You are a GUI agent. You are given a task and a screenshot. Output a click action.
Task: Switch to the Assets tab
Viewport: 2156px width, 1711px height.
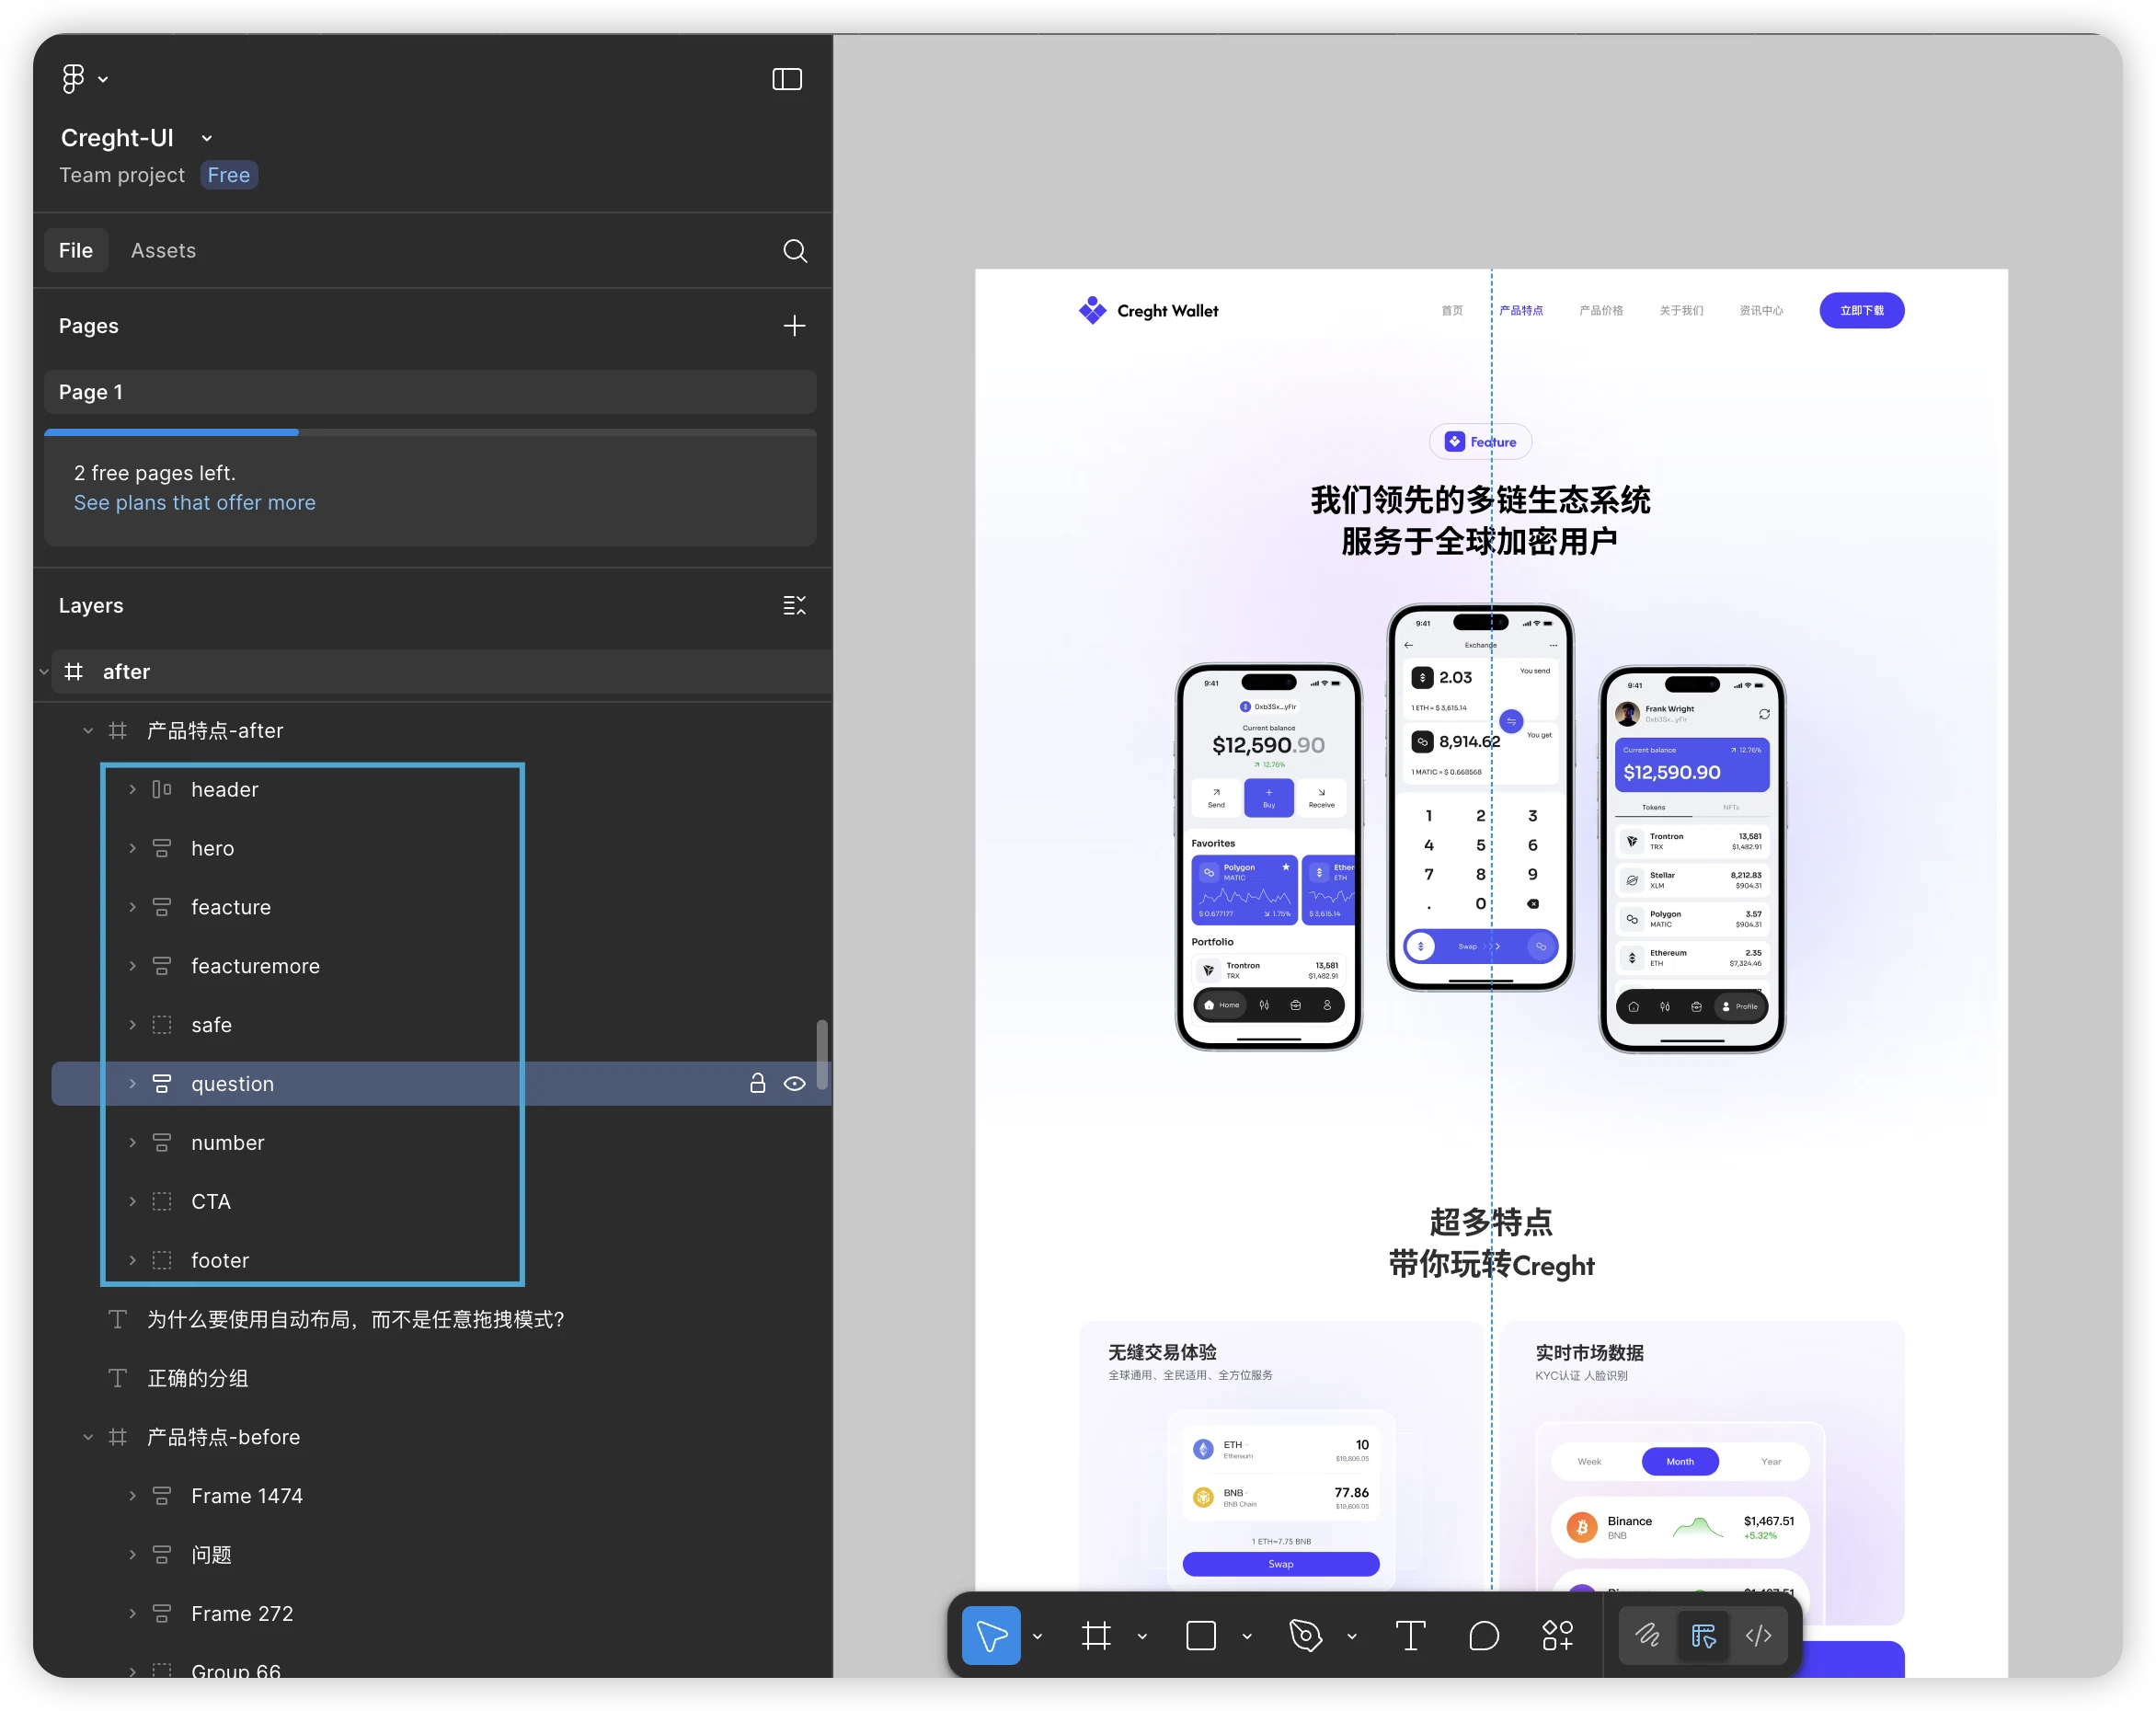163,250
